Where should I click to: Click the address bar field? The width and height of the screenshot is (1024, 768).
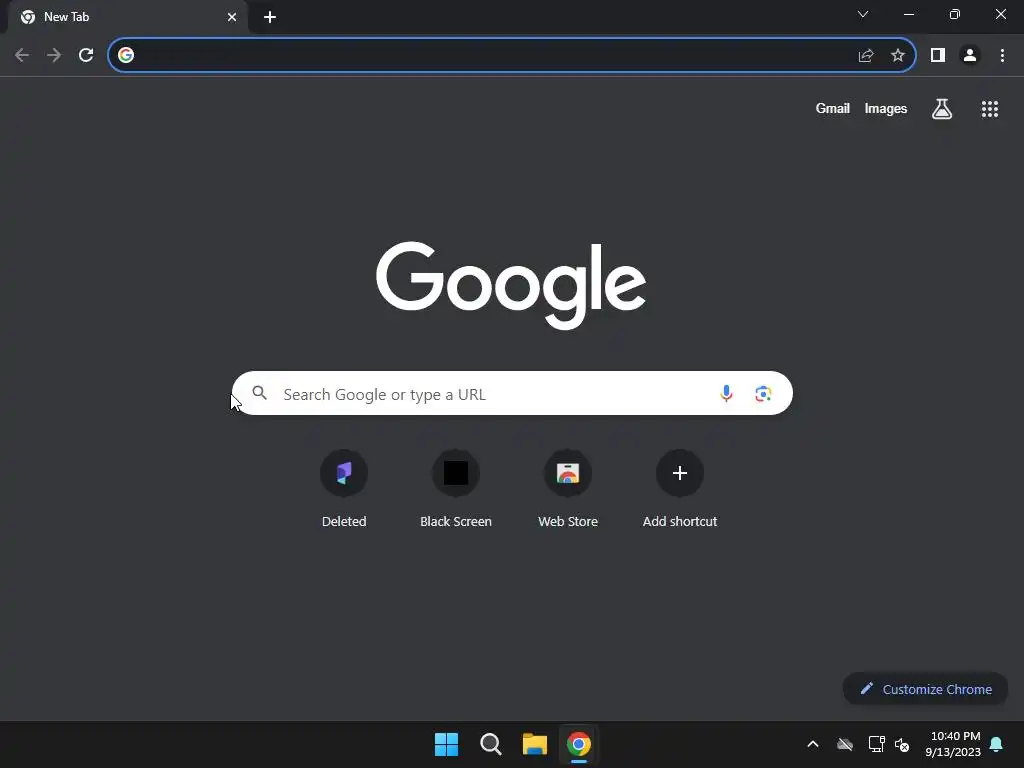coord(511,56)
